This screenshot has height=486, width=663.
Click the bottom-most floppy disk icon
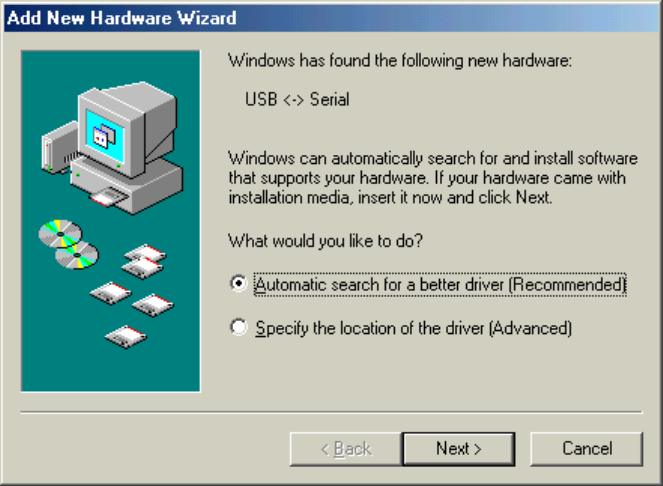[x=126, y=337]
